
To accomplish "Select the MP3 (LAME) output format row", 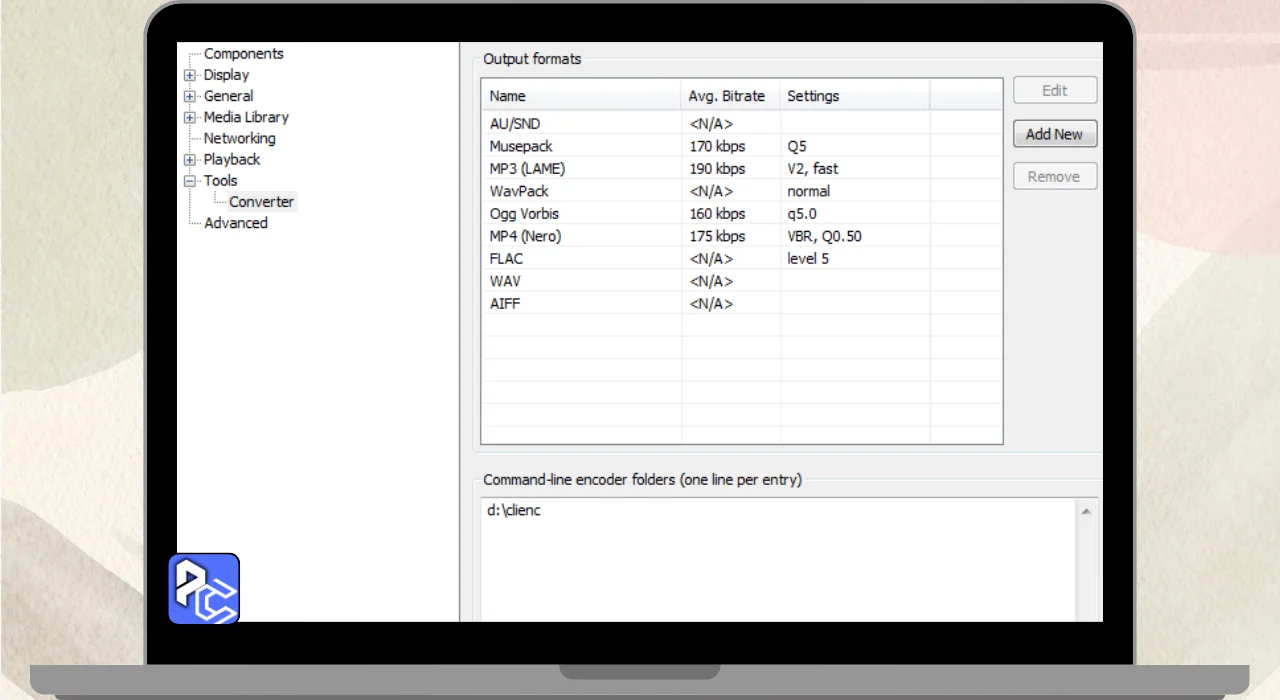I will [741, 169].
